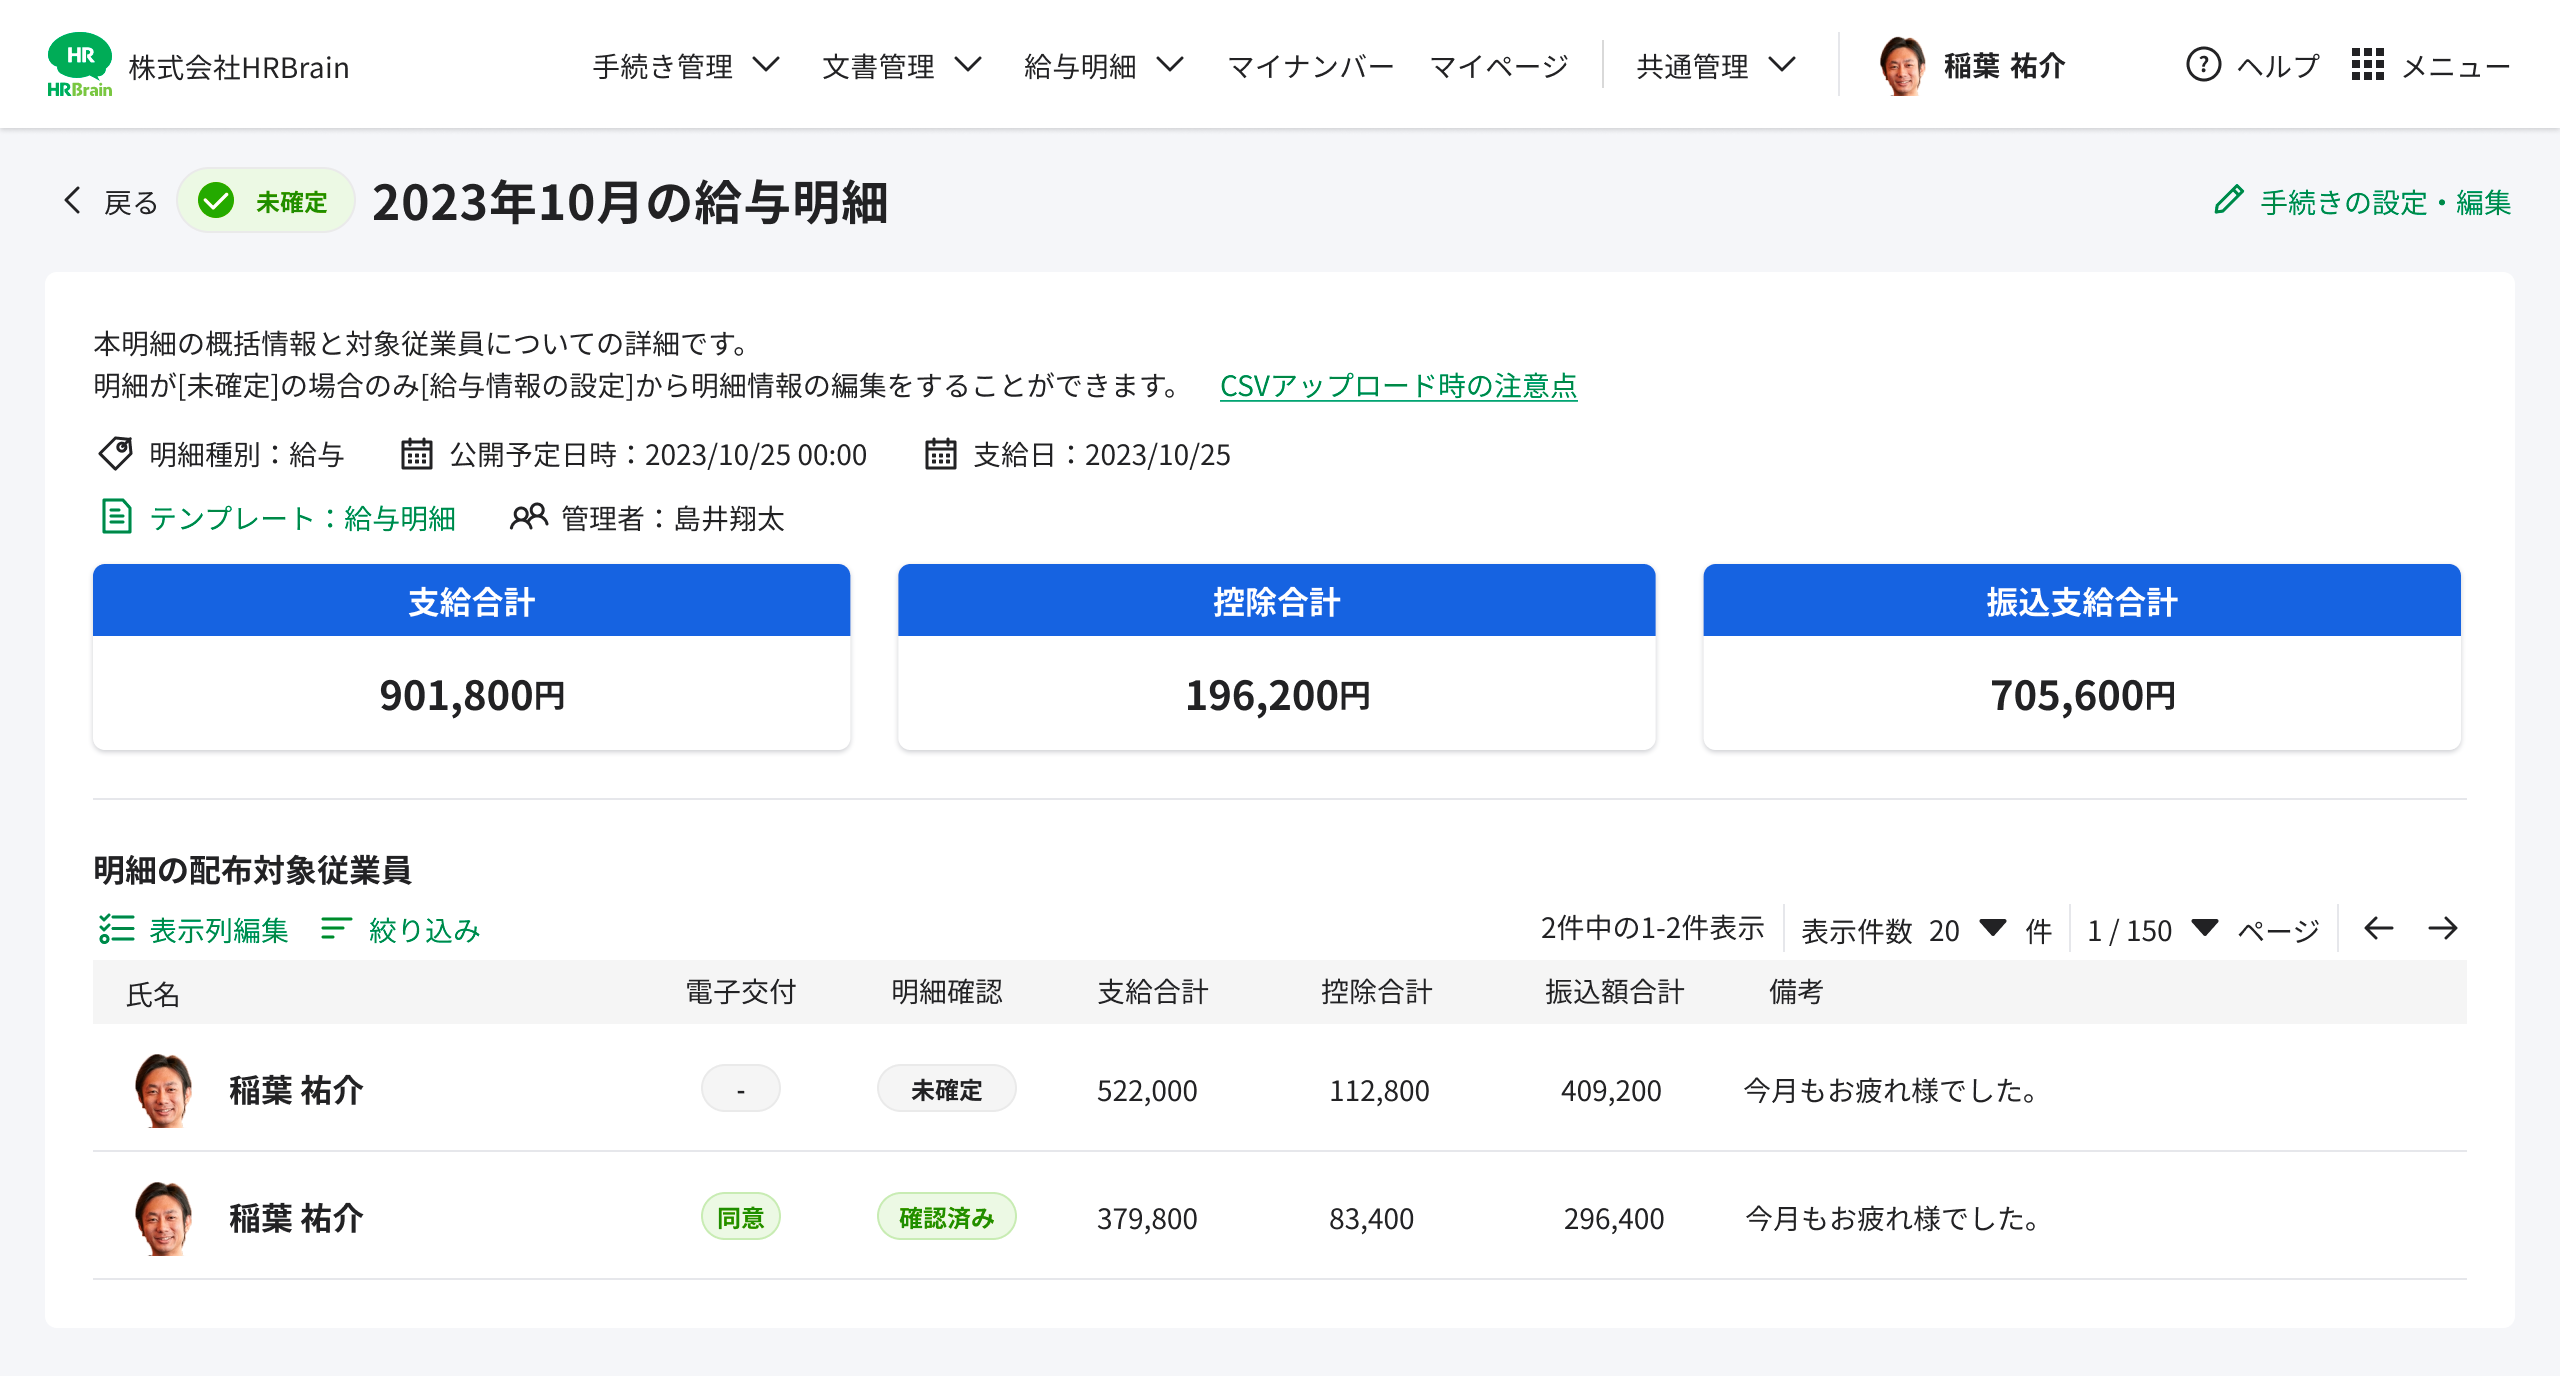Go to next page arrow
2560x1376 pixels.
coord(2443,929)
